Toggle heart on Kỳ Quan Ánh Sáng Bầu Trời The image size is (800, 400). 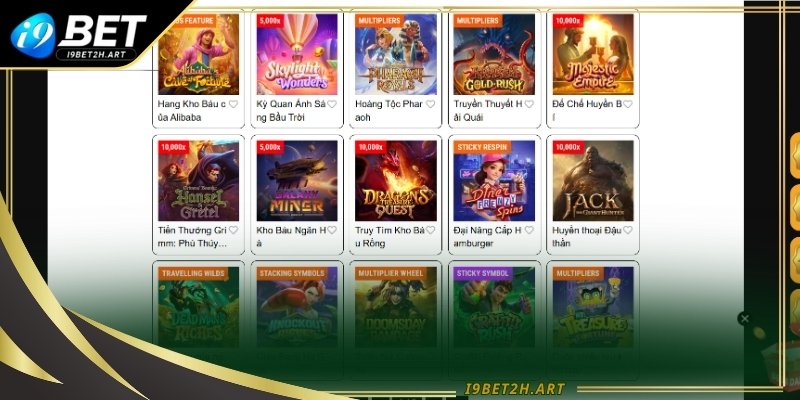point(332,104)
